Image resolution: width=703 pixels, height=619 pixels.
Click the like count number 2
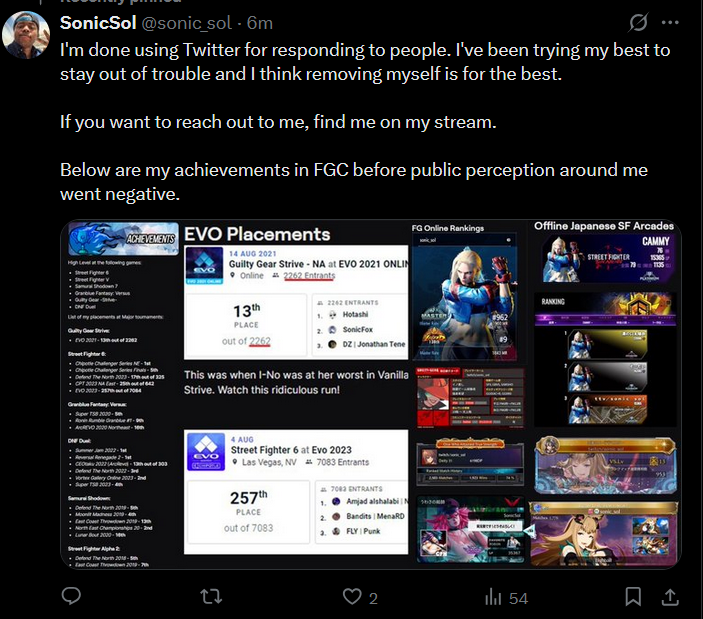(373, 598)
